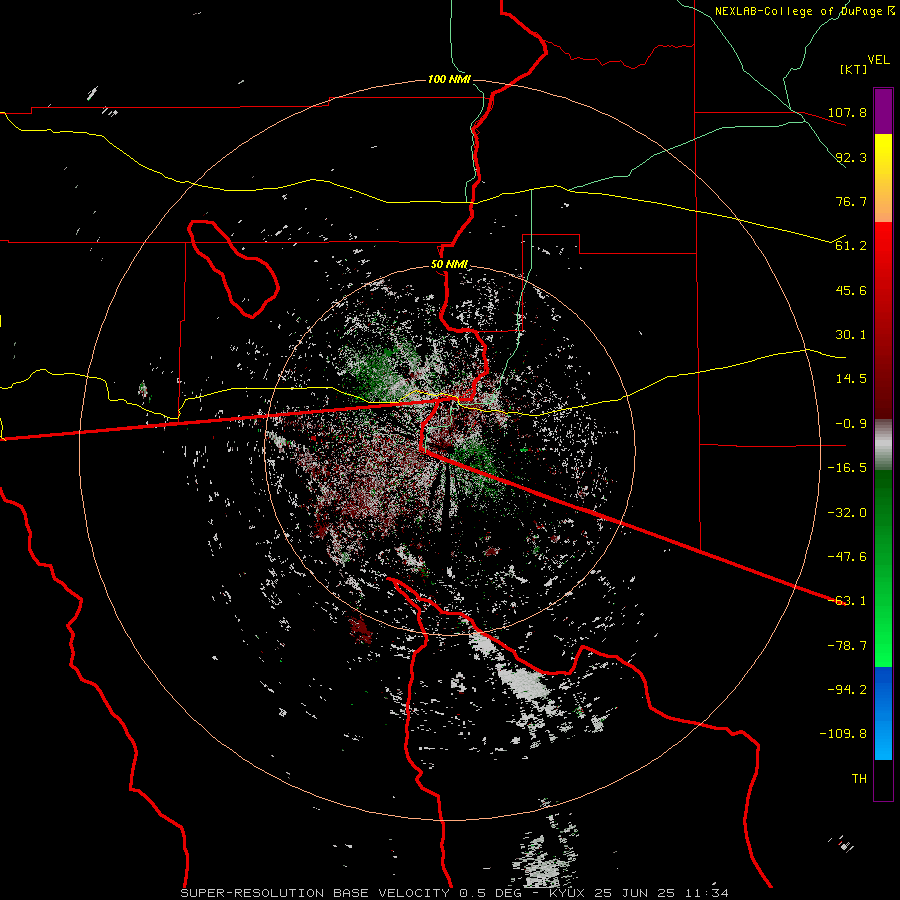The image size is (900, 900).
Task: Click the -32.0 velocity scale value
Action: click(x=847, y=513)
